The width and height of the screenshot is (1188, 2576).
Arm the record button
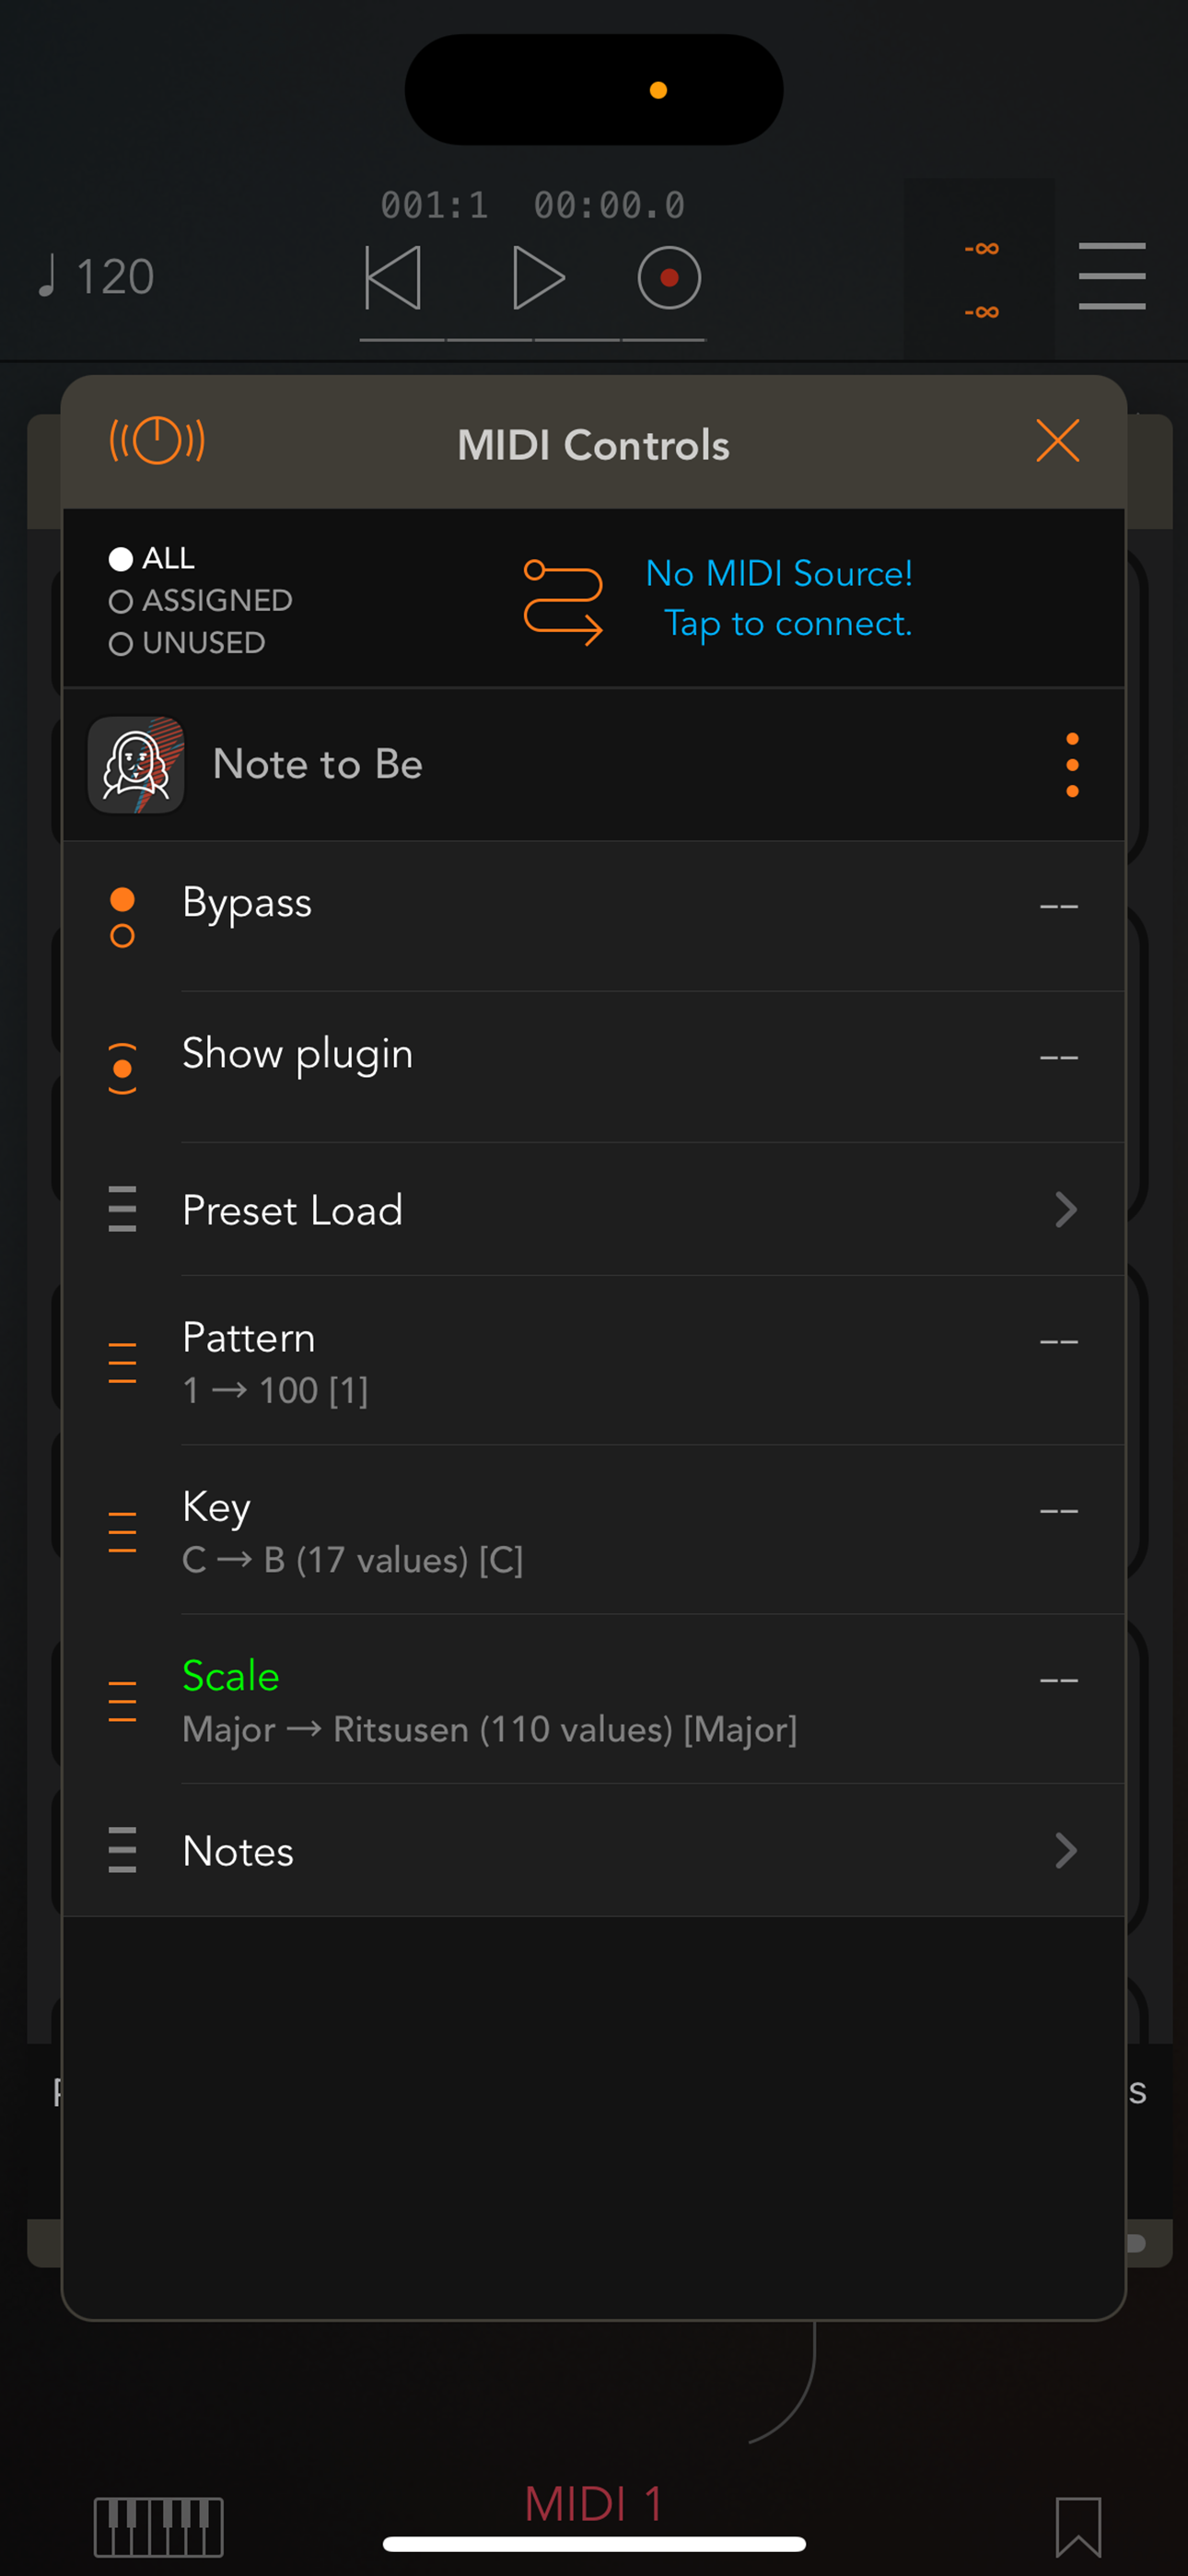point(669,277)
